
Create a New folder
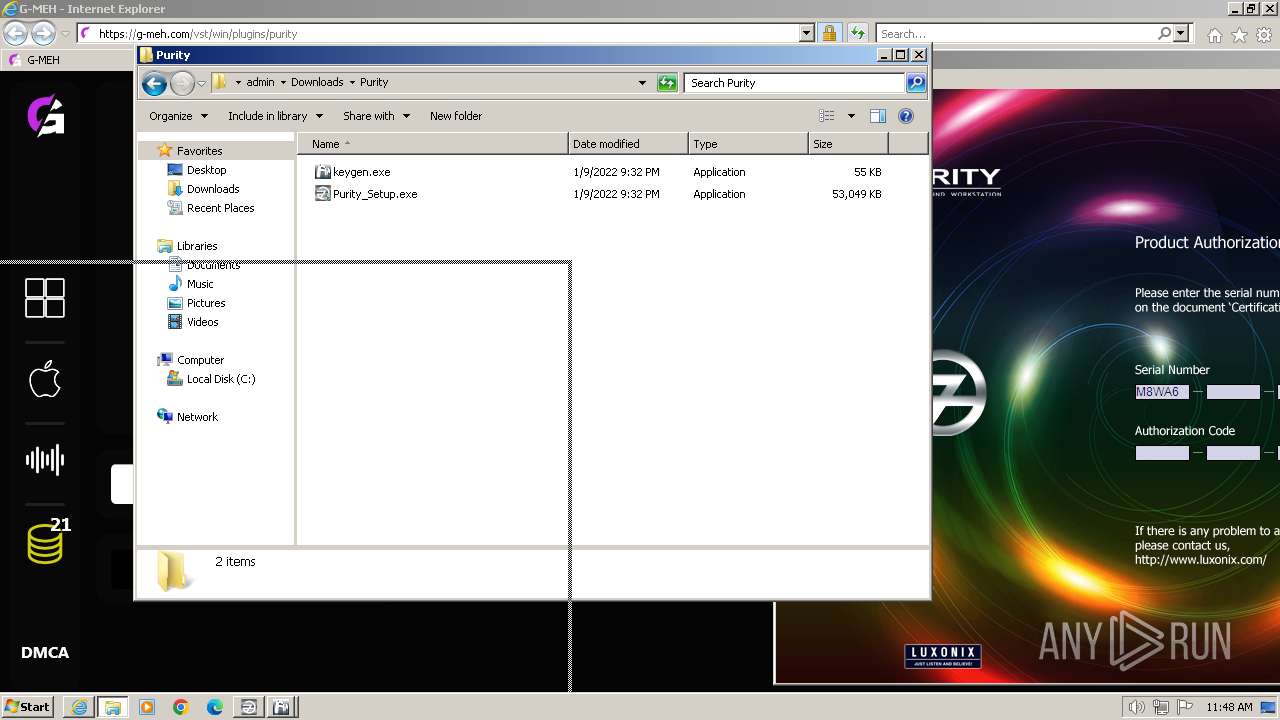[456, 116]
